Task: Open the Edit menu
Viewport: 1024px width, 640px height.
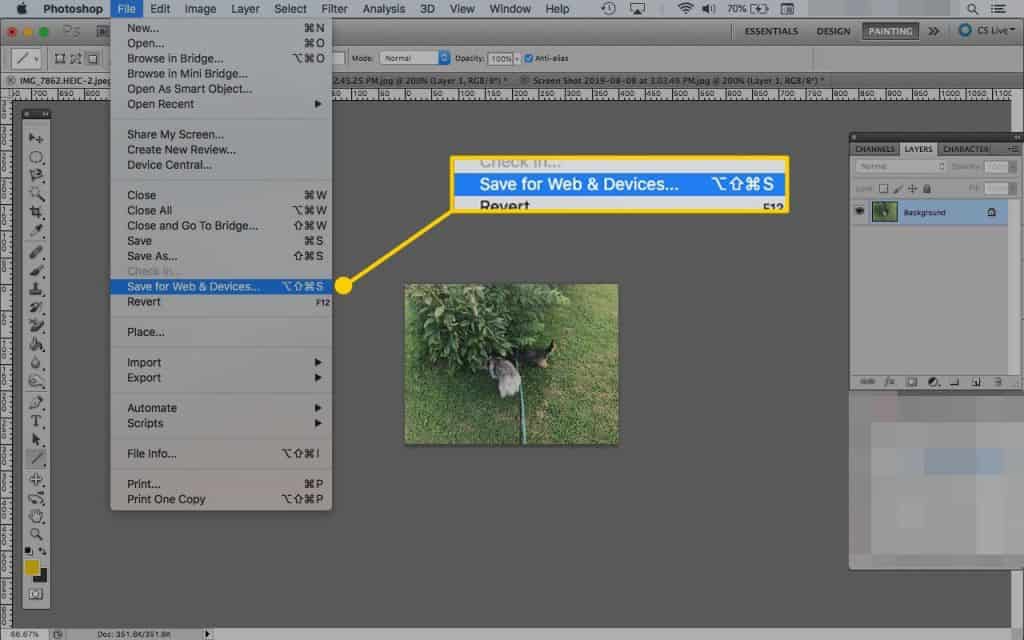Action: pos(160,8)
